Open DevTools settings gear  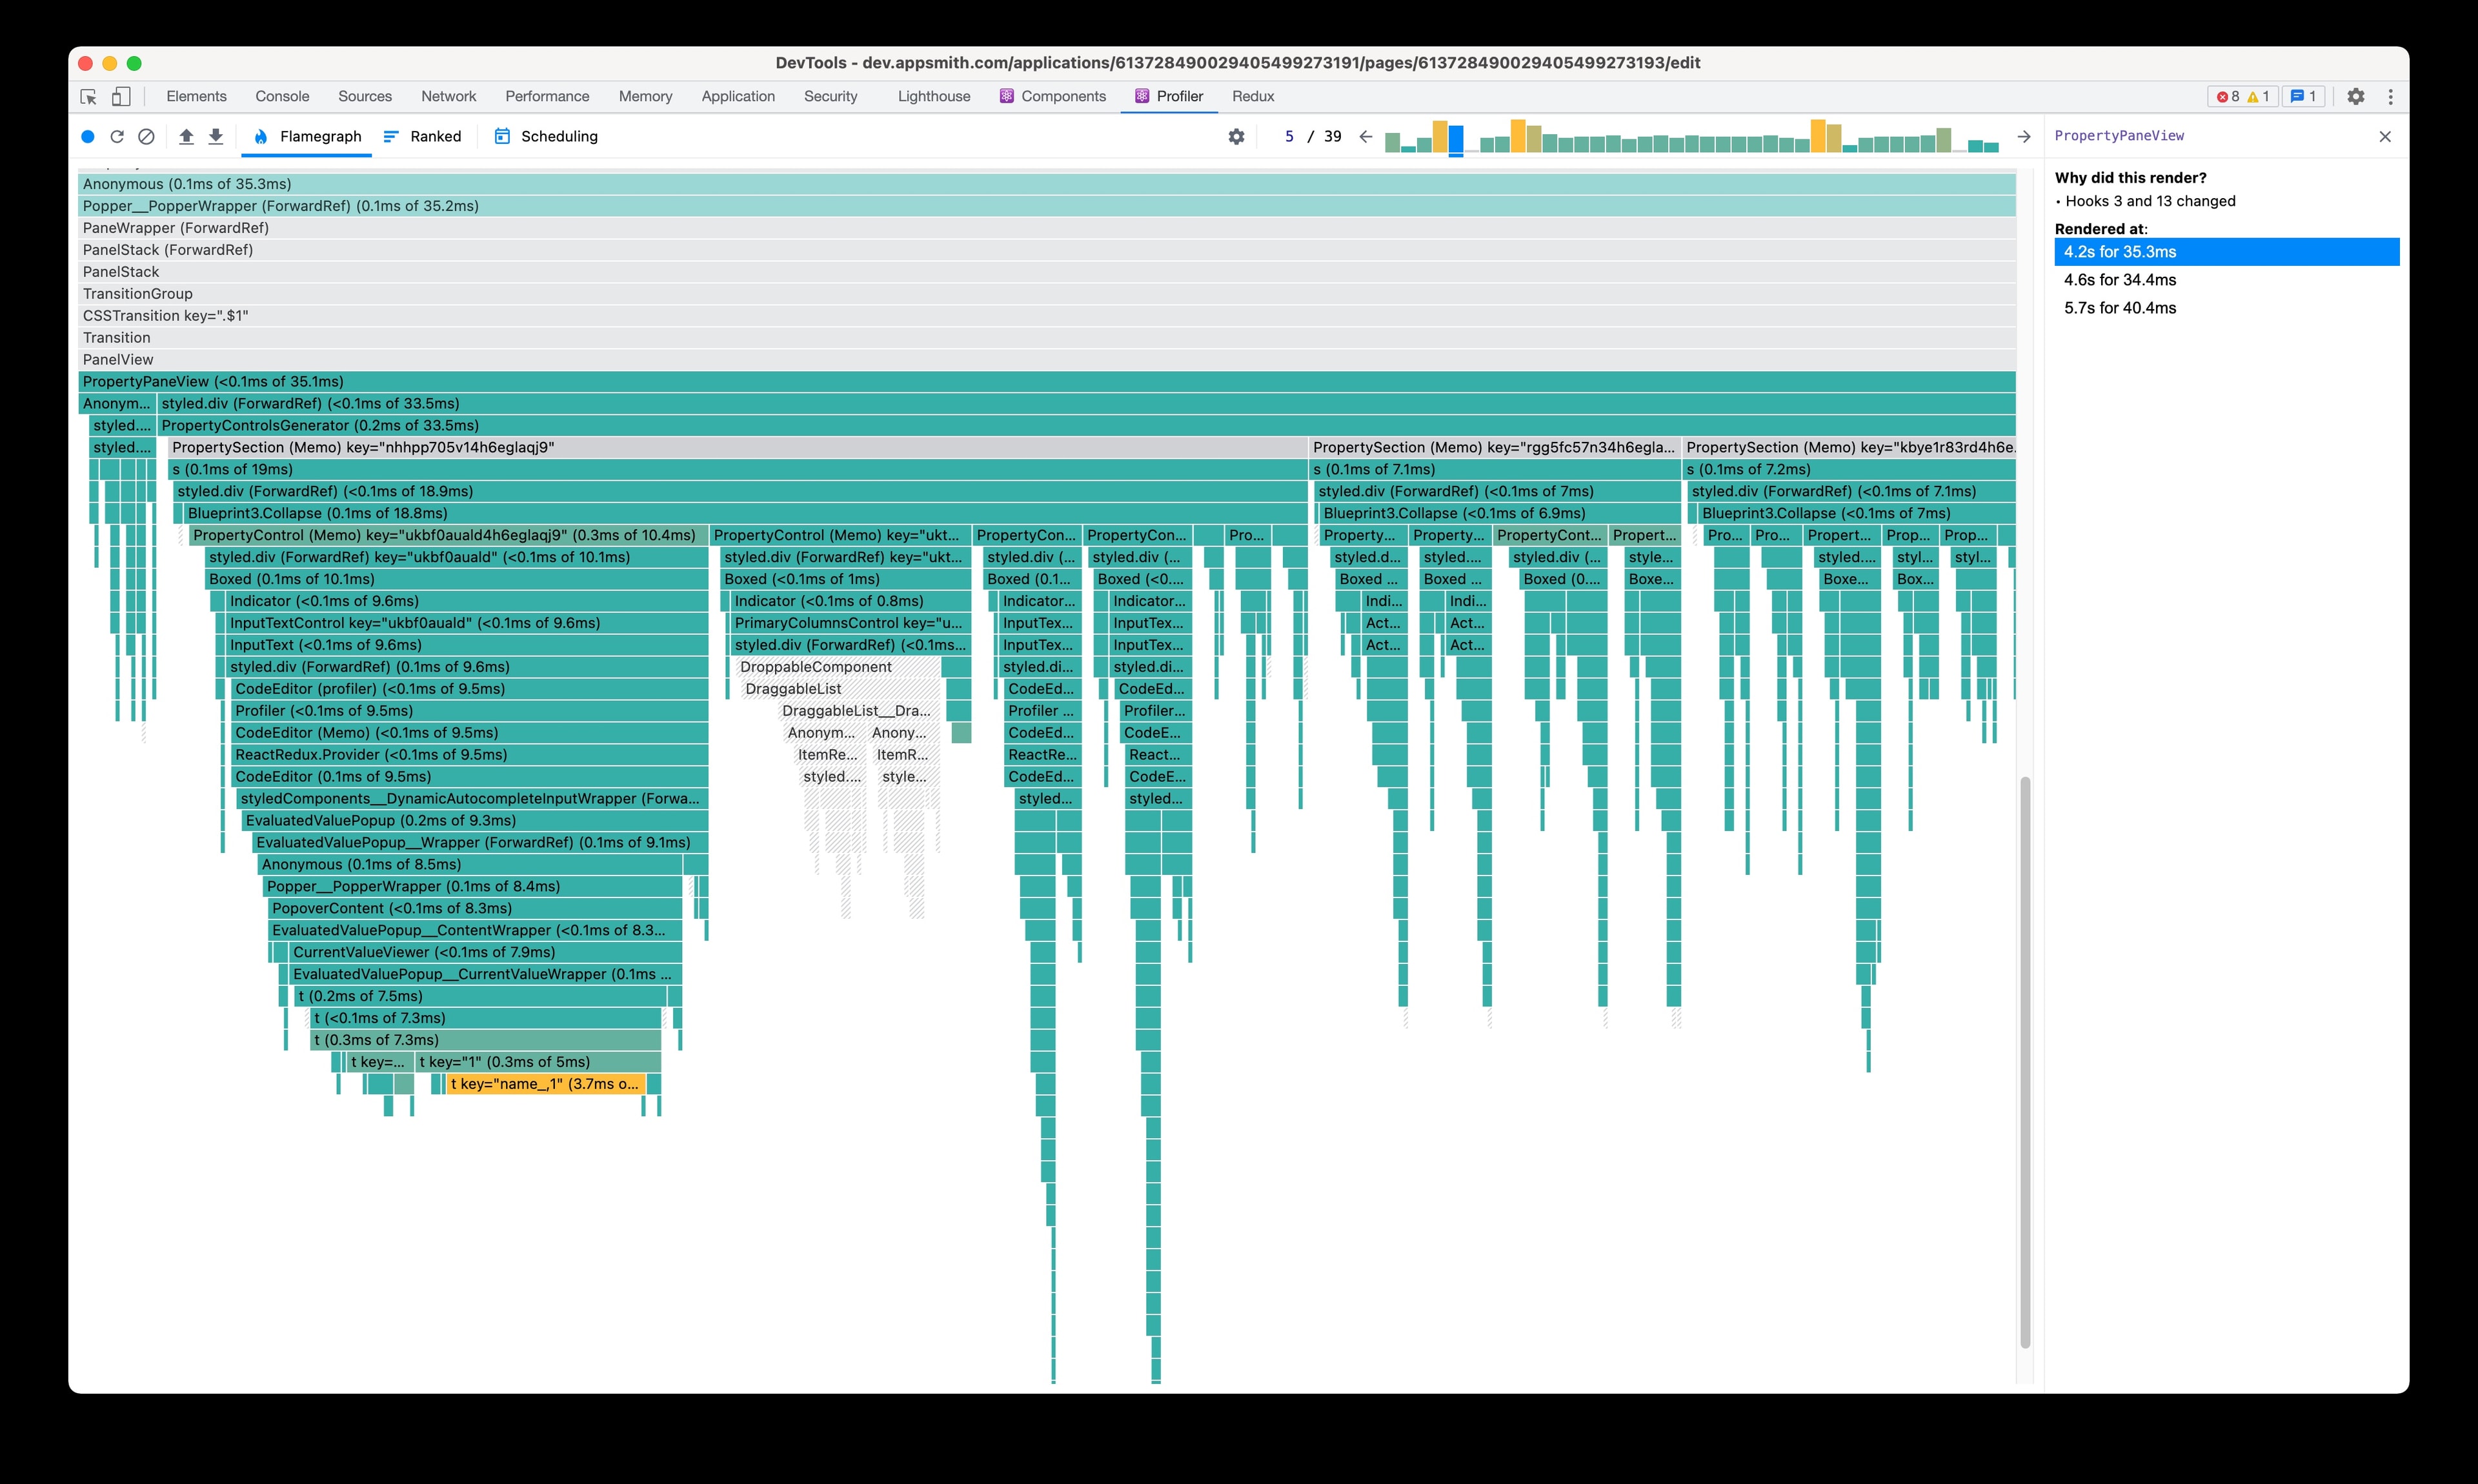[x=2356, y=96]
